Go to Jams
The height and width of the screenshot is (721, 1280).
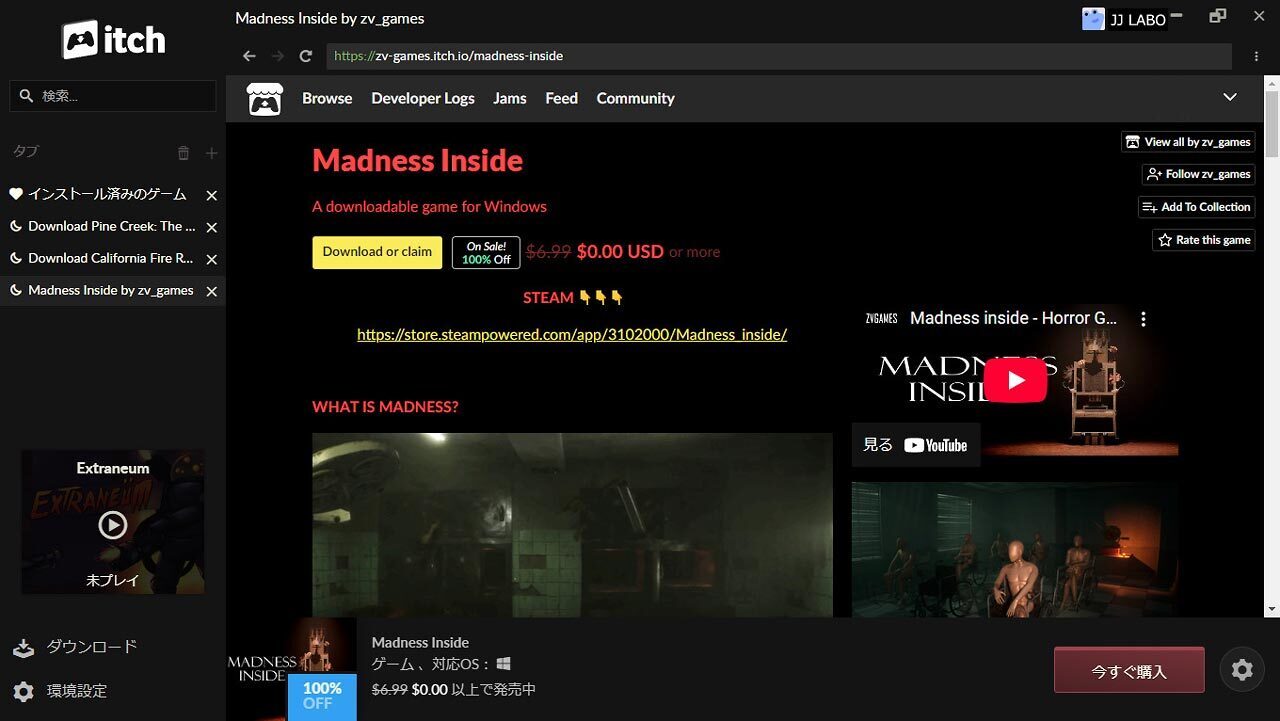point(510,98)
